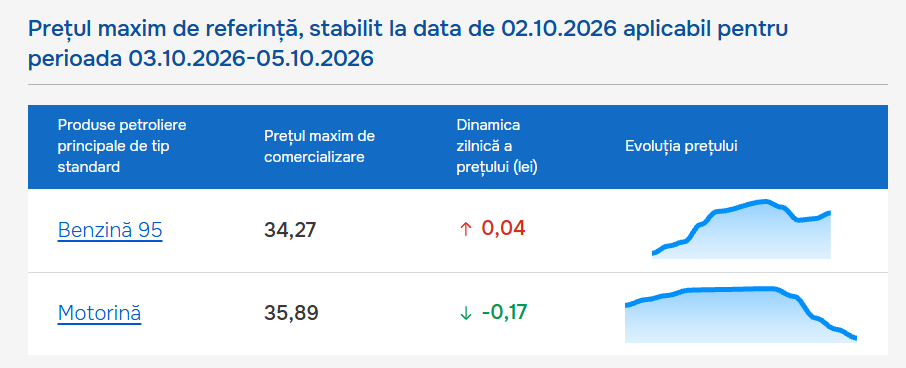Click the 'Produse petroliere principale' column header
This screenshot has height=368, width=906.
pos(122,146)
